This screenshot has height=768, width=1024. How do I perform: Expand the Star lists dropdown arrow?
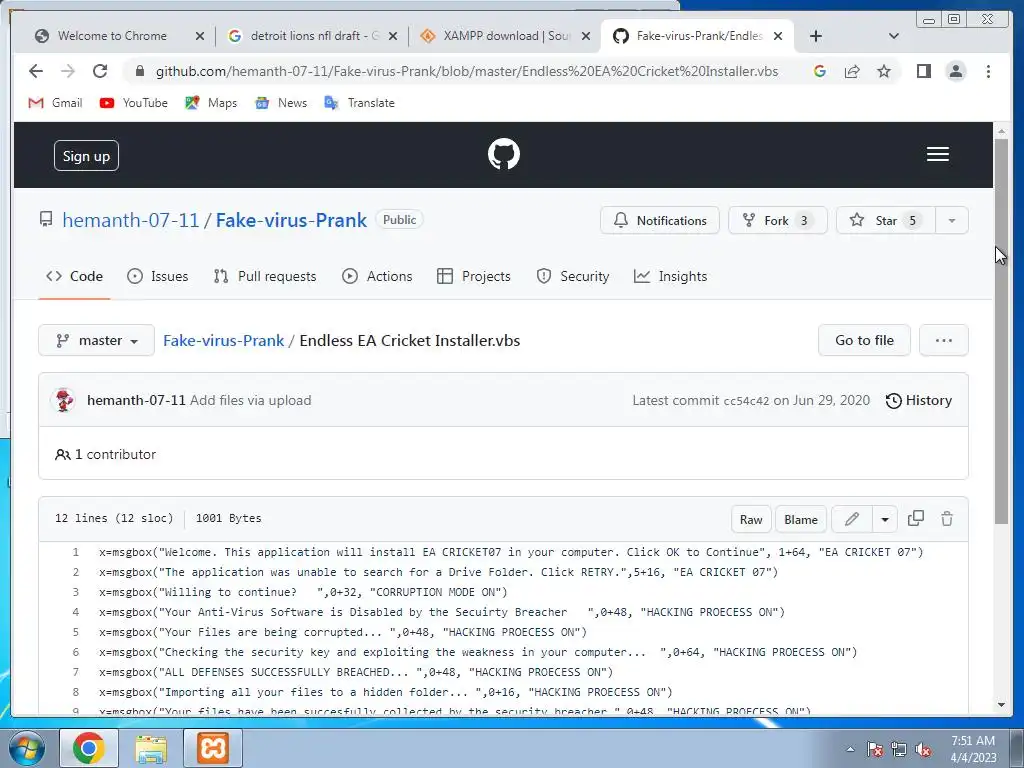tap(952, 221)
